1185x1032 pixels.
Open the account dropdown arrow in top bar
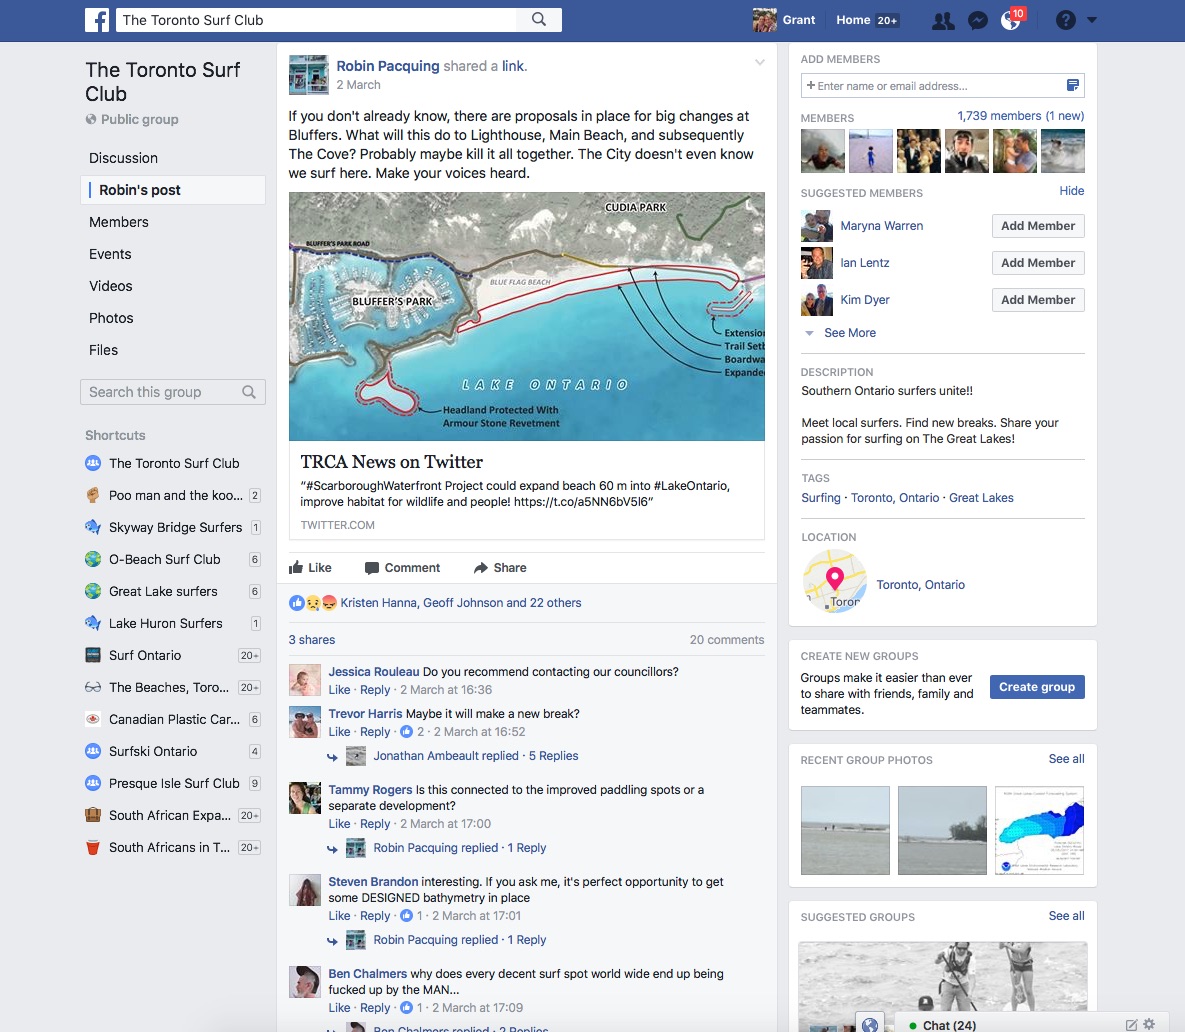point(1092,20)
